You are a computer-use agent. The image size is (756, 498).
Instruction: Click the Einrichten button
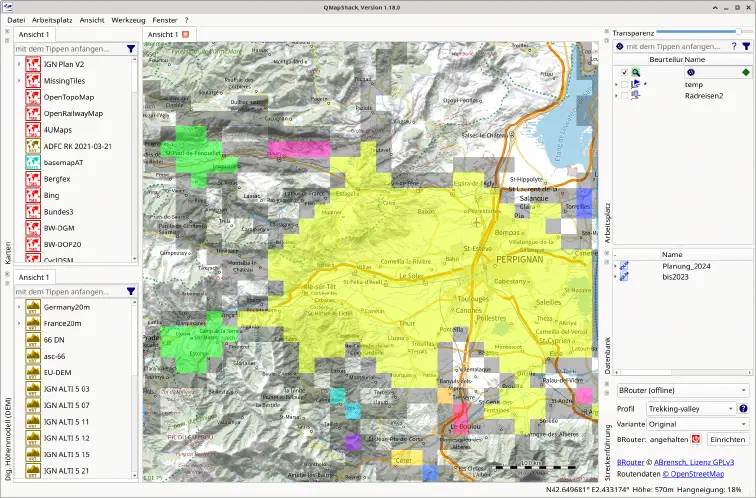[728, 439]
